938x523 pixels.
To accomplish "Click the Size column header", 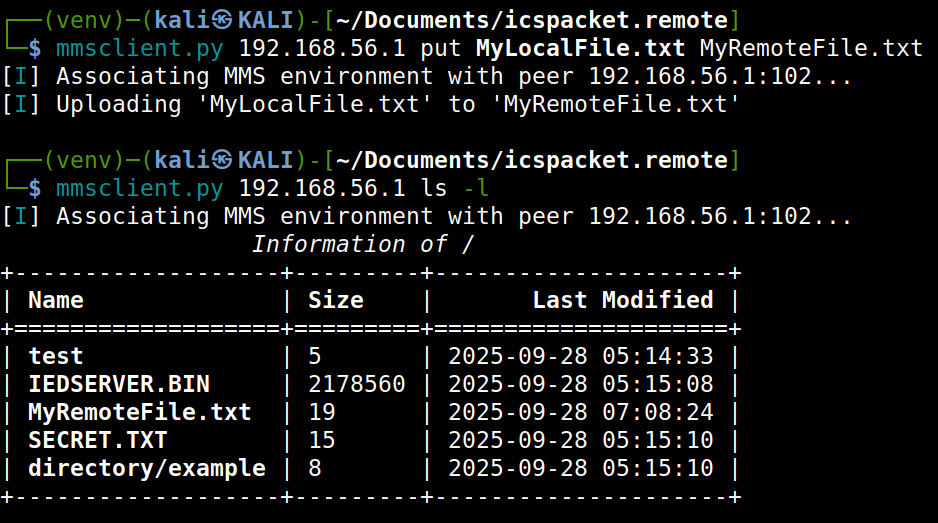I will (336, 300).
